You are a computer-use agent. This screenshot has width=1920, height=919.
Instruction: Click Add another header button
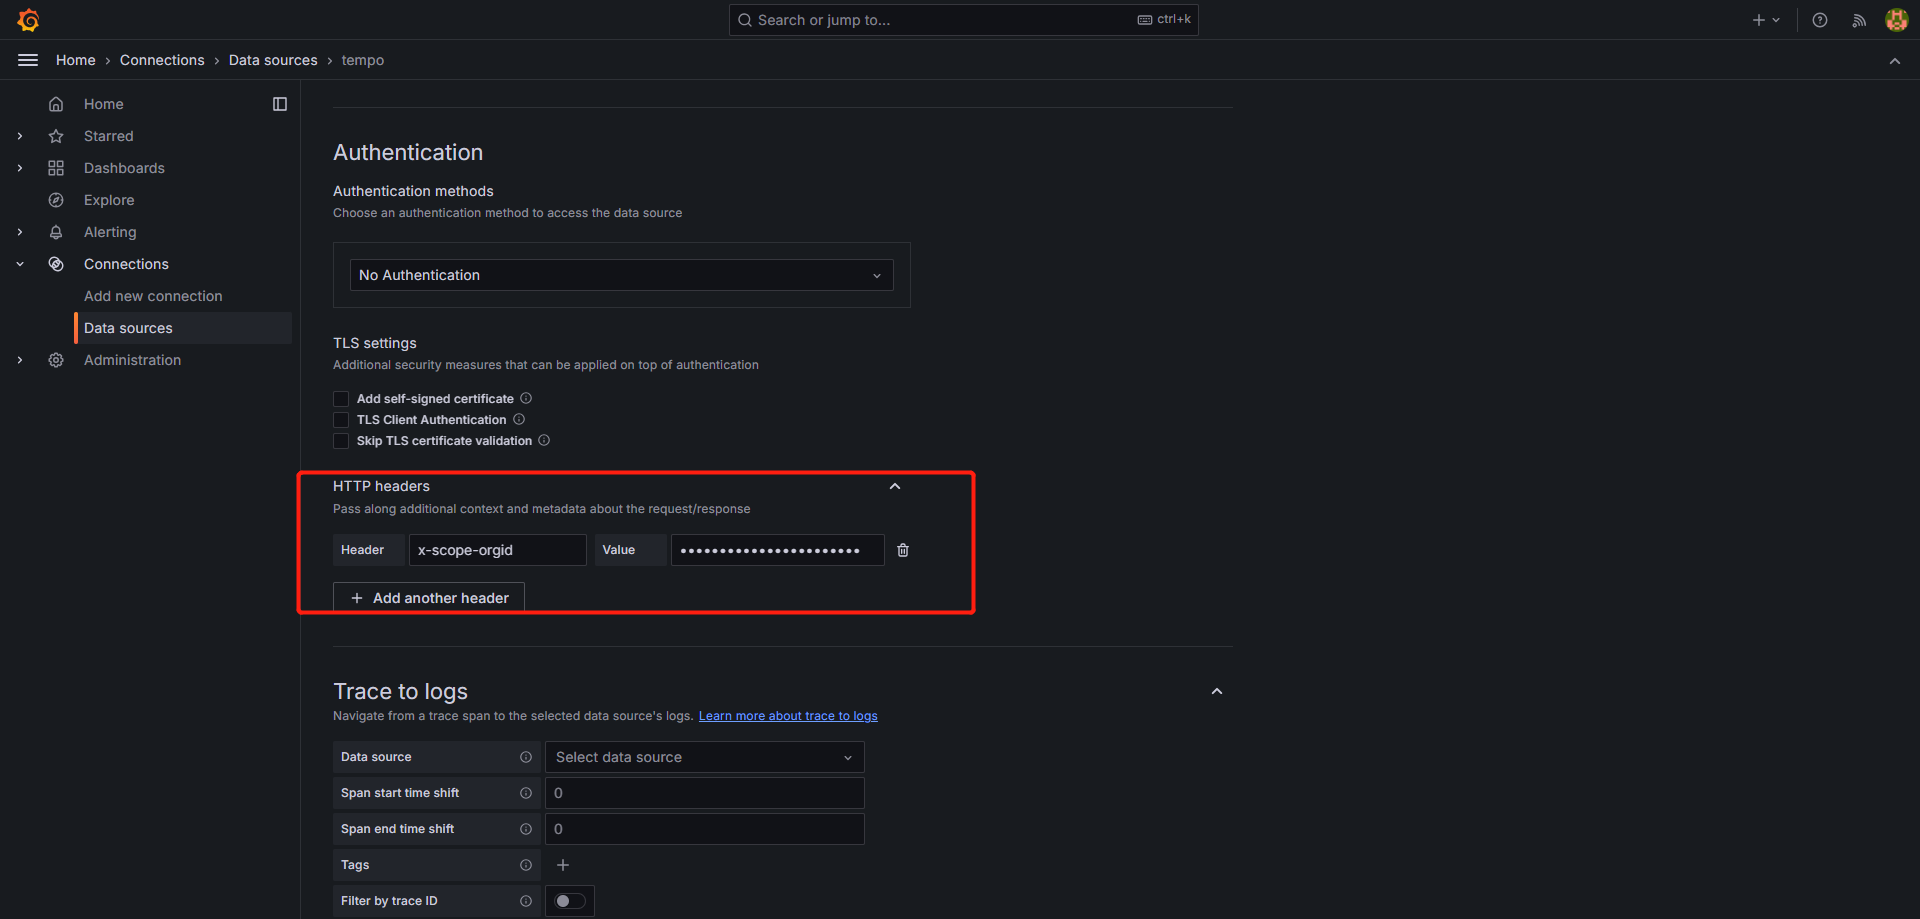(x=429, y=598)
